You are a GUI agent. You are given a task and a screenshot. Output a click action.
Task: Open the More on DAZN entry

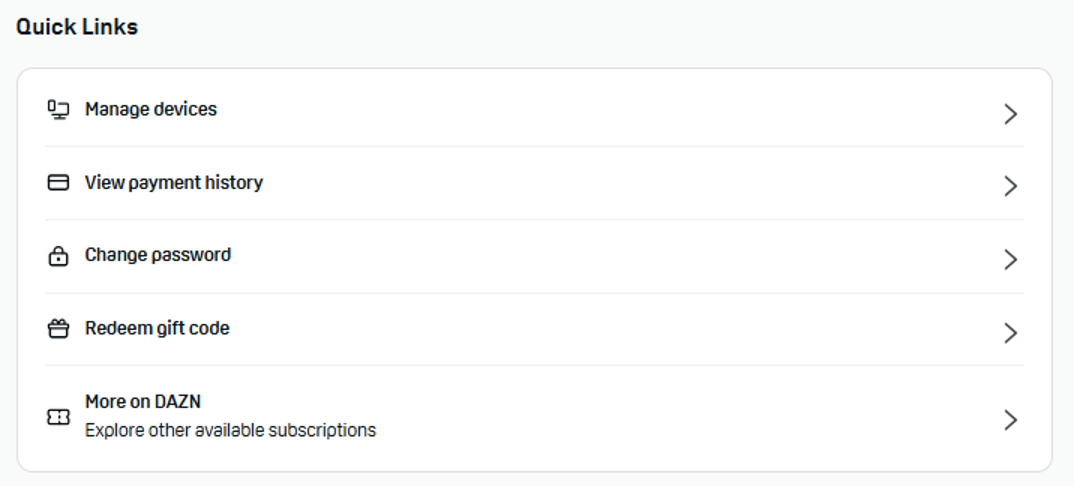click(x=143, y=402)
